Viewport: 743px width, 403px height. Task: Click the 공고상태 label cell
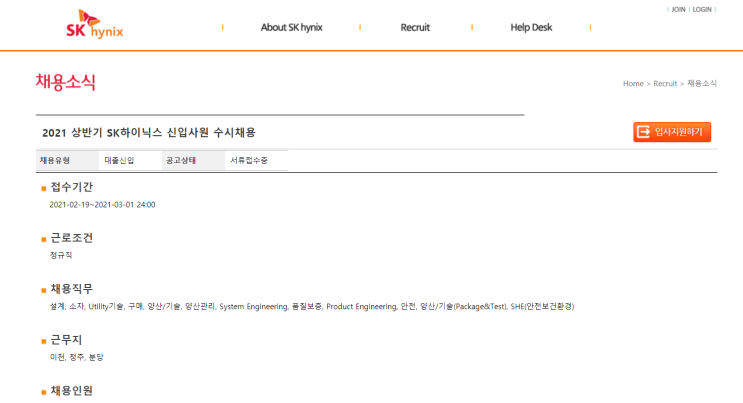tap(193, 160)
